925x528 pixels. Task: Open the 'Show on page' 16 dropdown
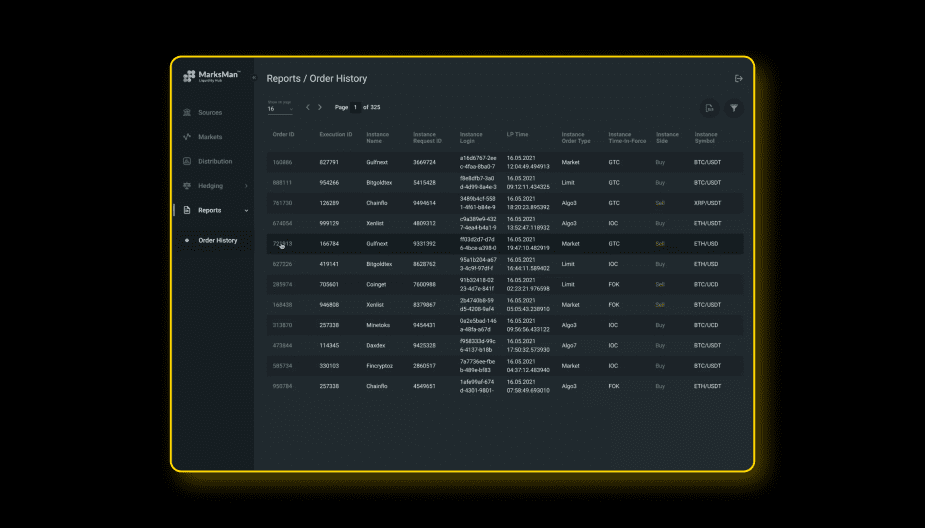279,108
